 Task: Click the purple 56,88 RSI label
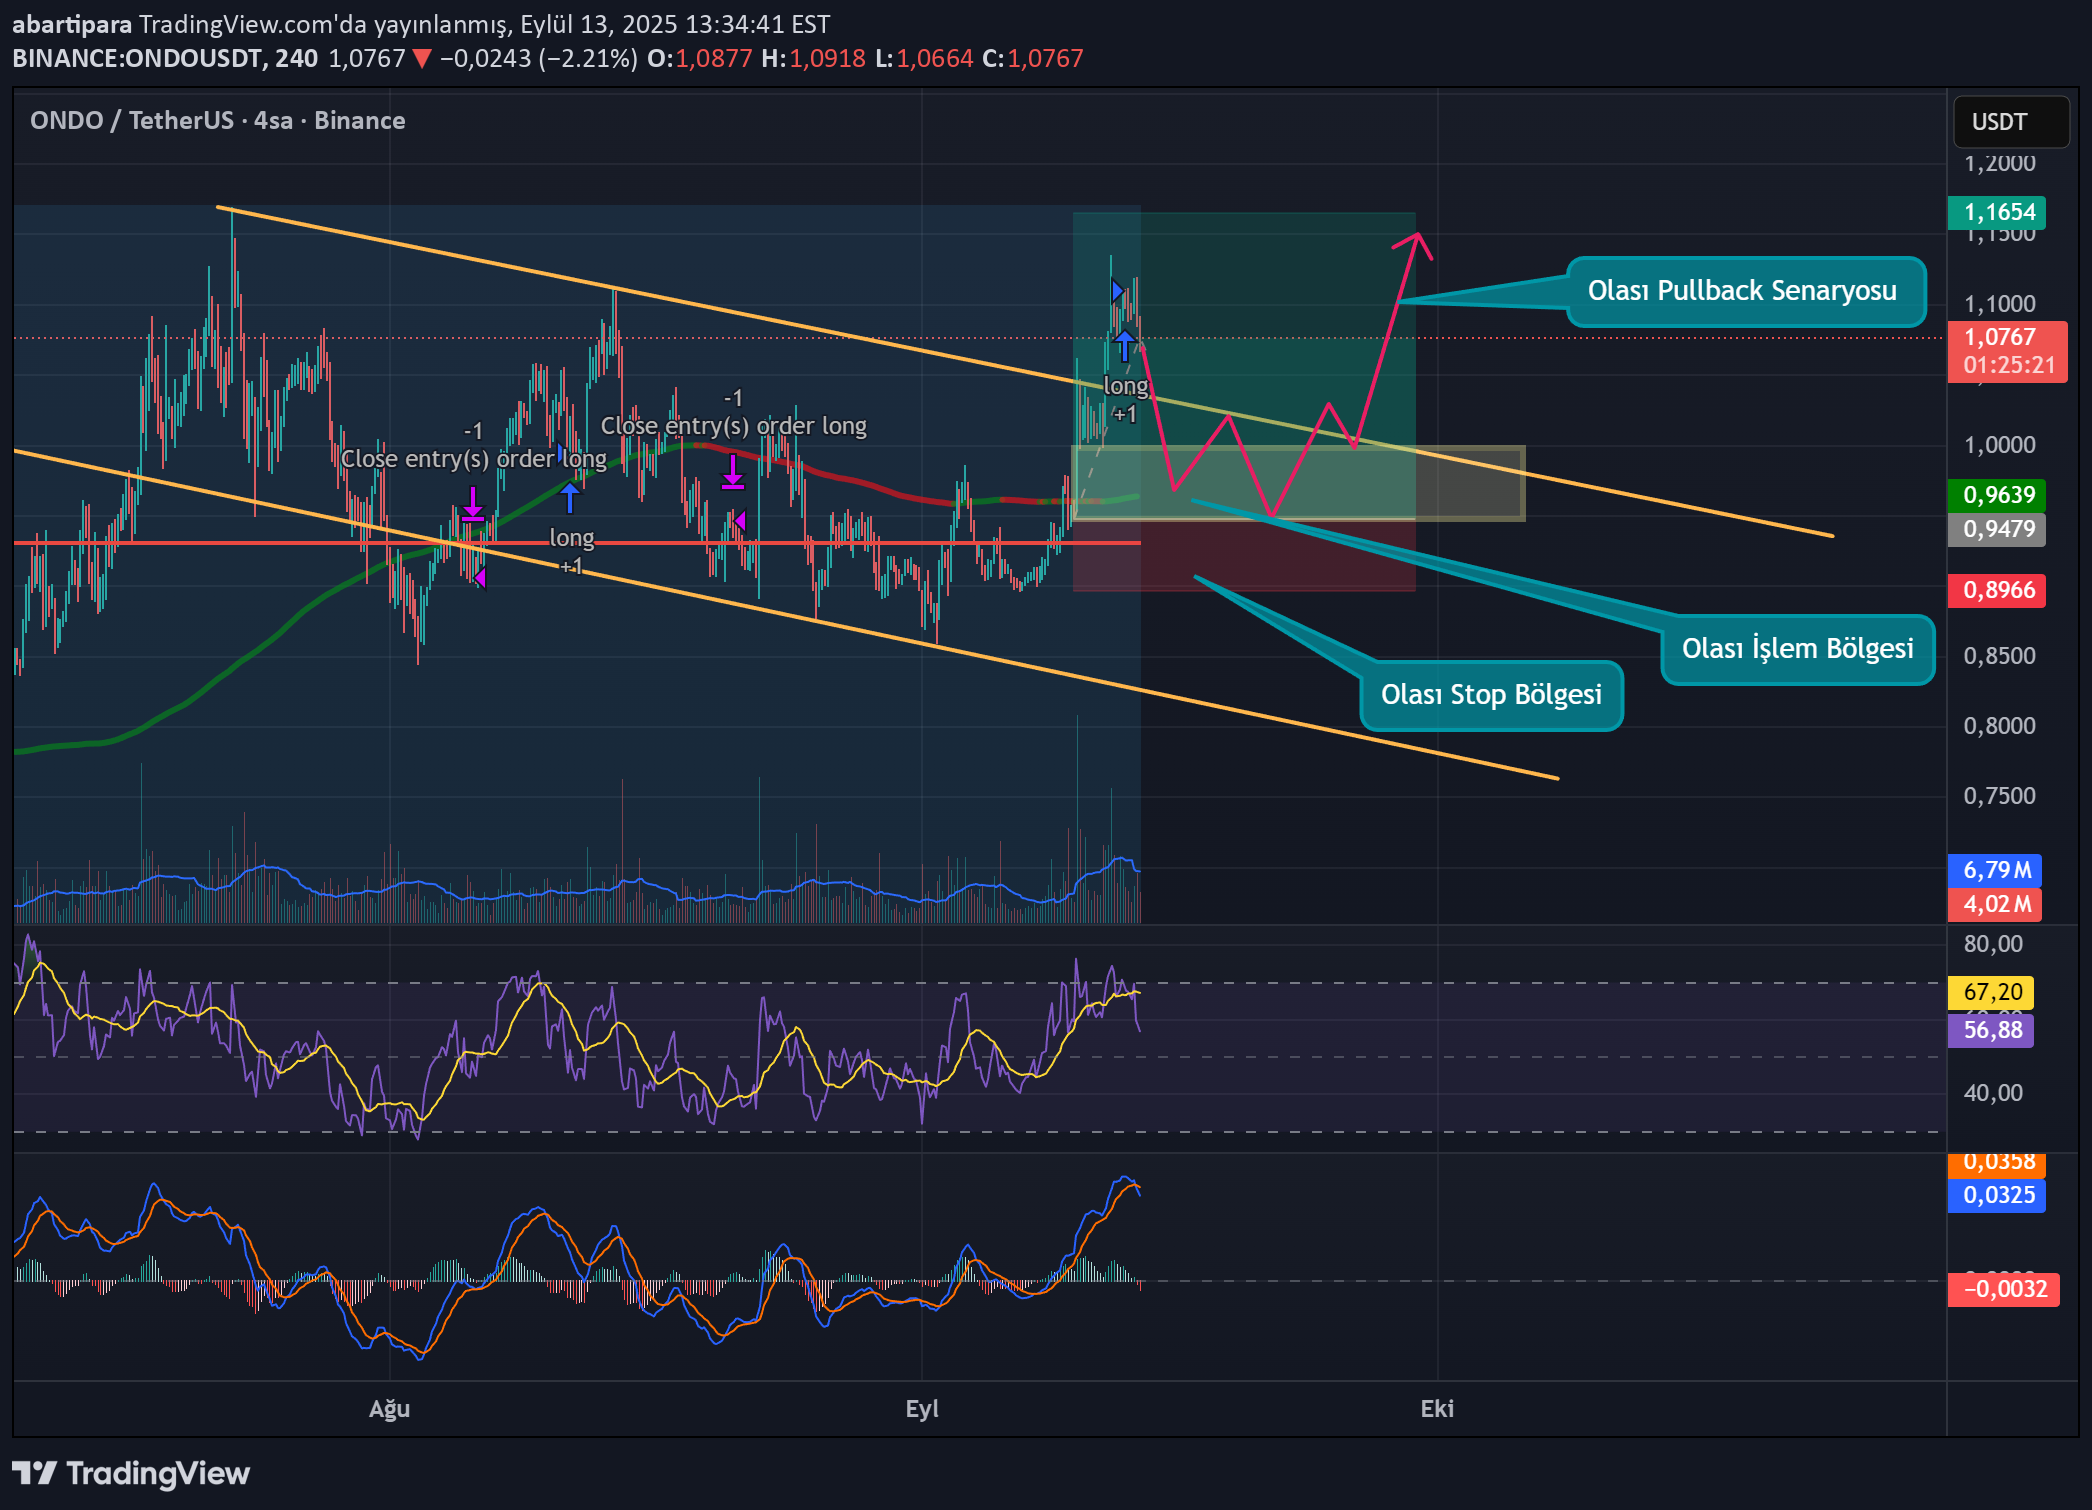[1991, 1030]
